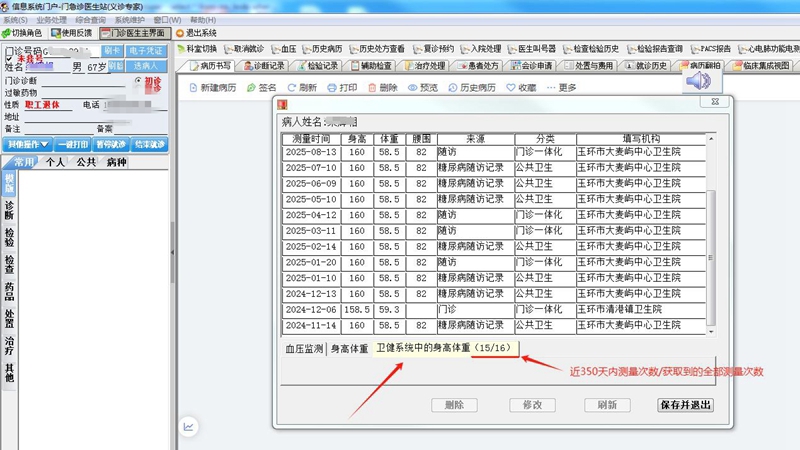Click 电子凭证 button
800x450 pixels.
point(145,51)
